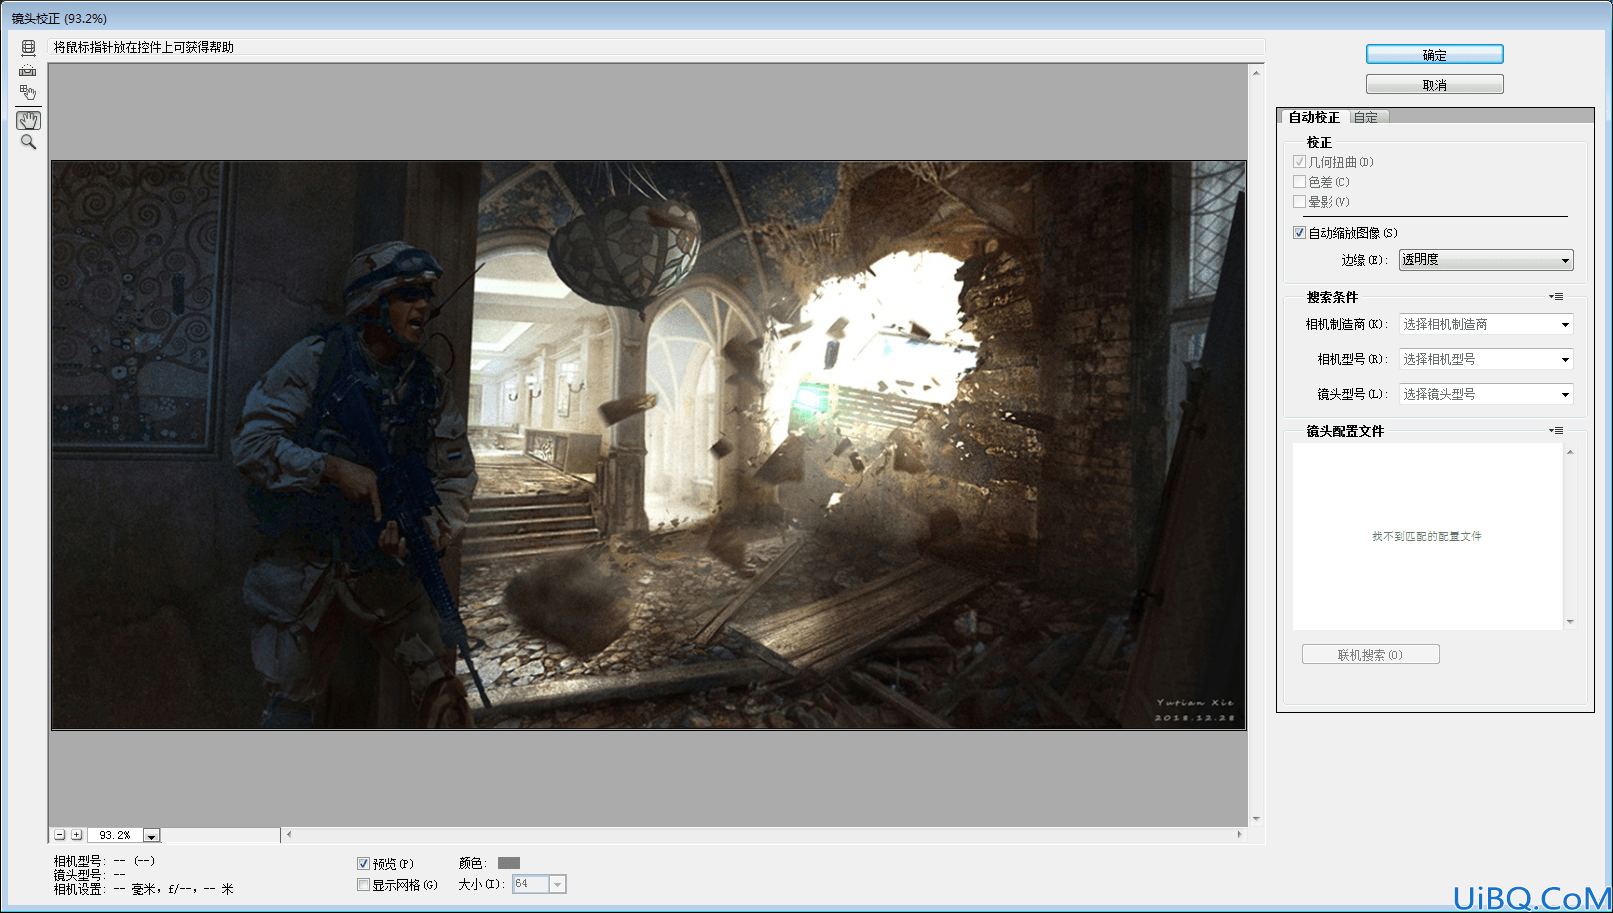Viewport: 1613px width, 913px height.
Task: Select the Straighten tool
Action: click(28, 70)
